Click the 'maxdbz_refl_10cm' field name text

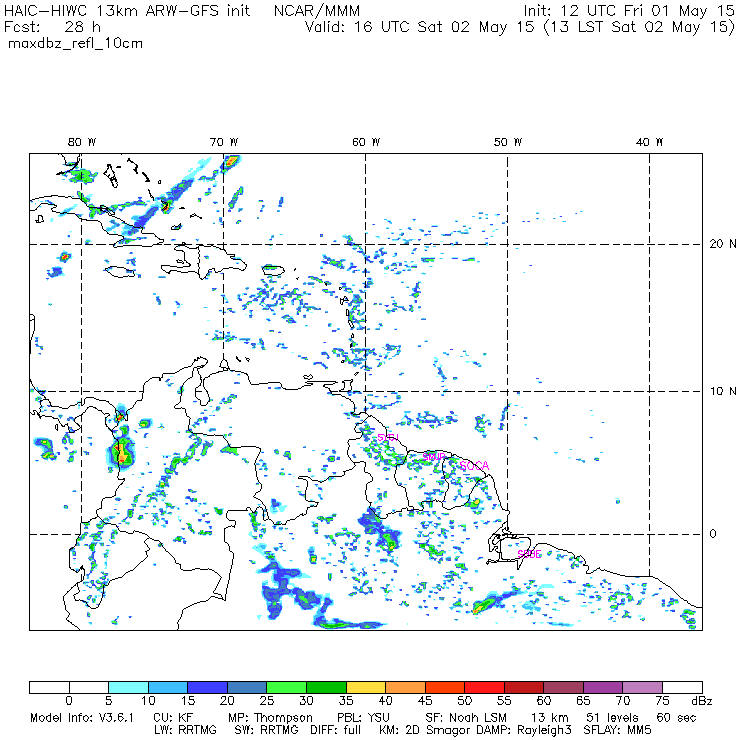(x=76, y=44)
